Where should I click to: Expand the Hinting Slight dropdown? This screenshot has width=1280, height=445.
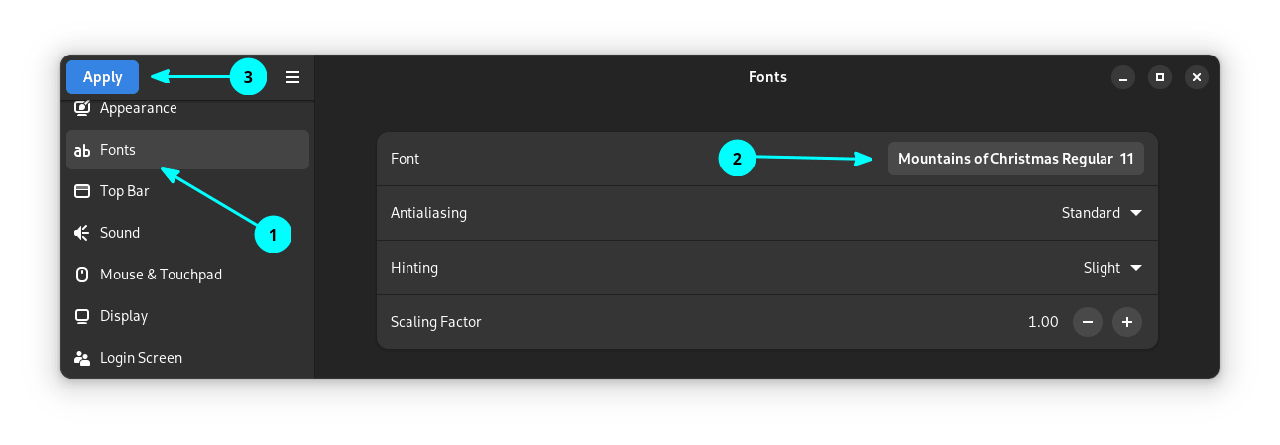(1112, 268)
